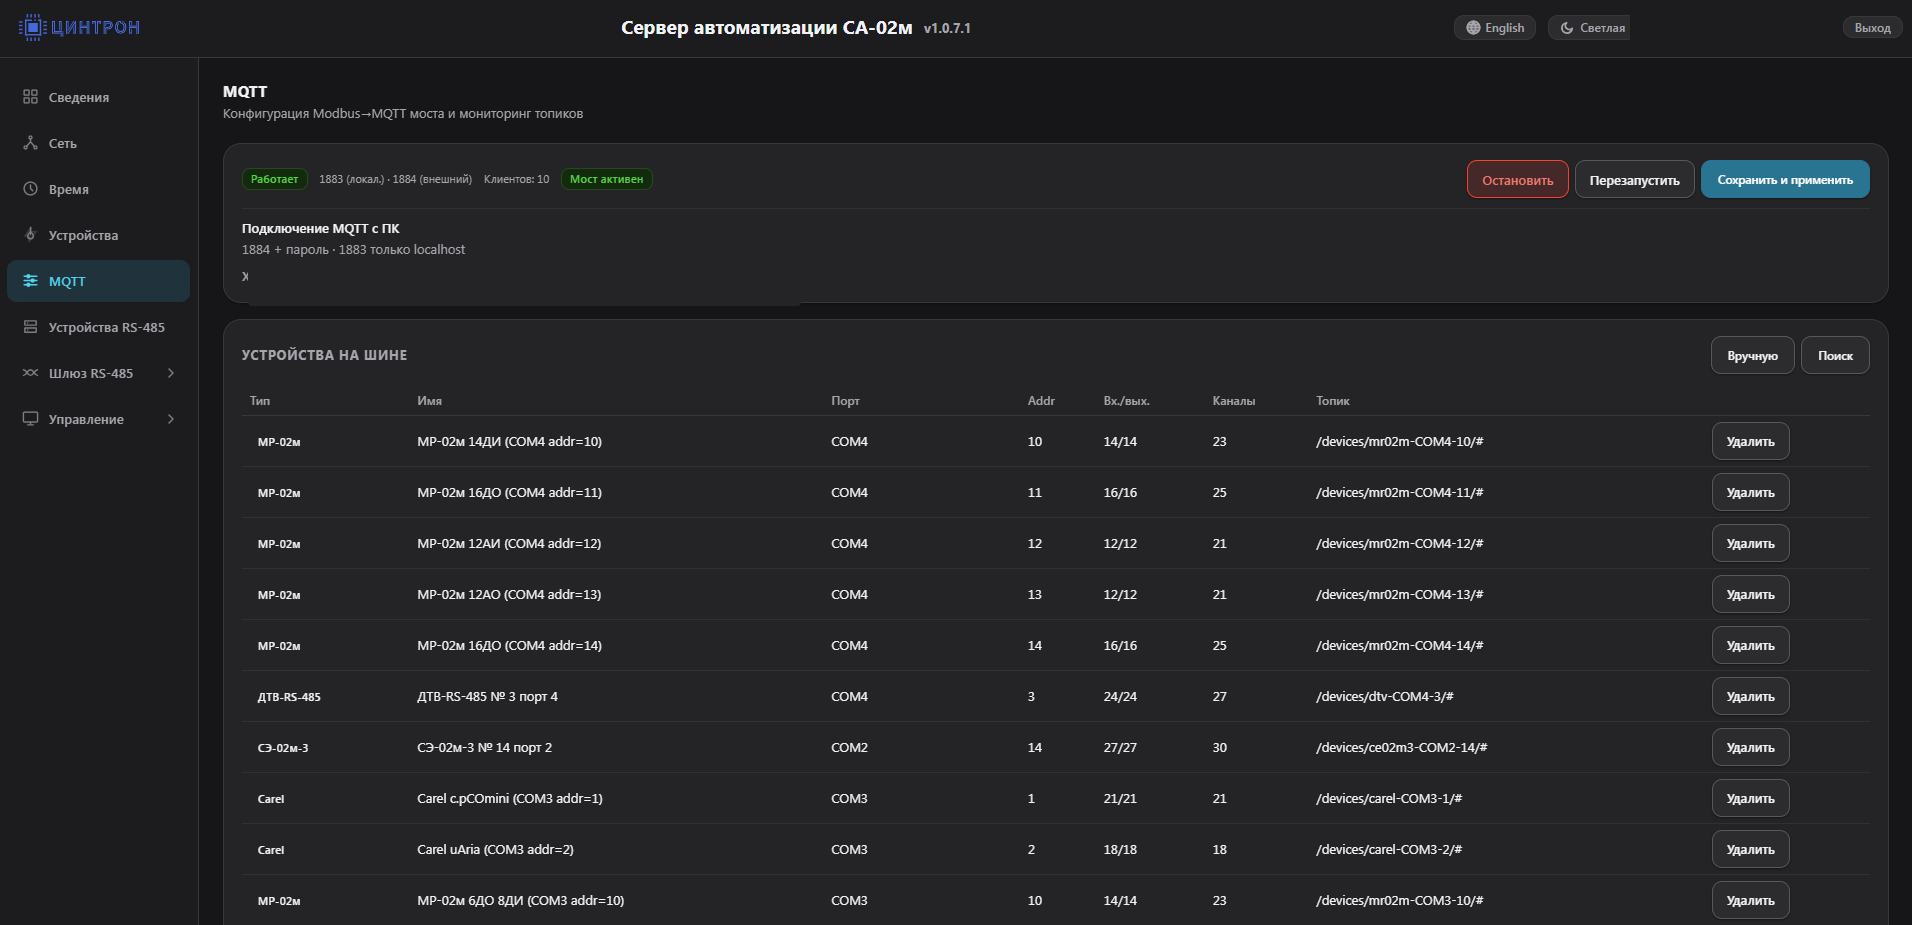Click the Поиск button for bus devices
1912x925 pixels.
click(x=1835, y=356)
